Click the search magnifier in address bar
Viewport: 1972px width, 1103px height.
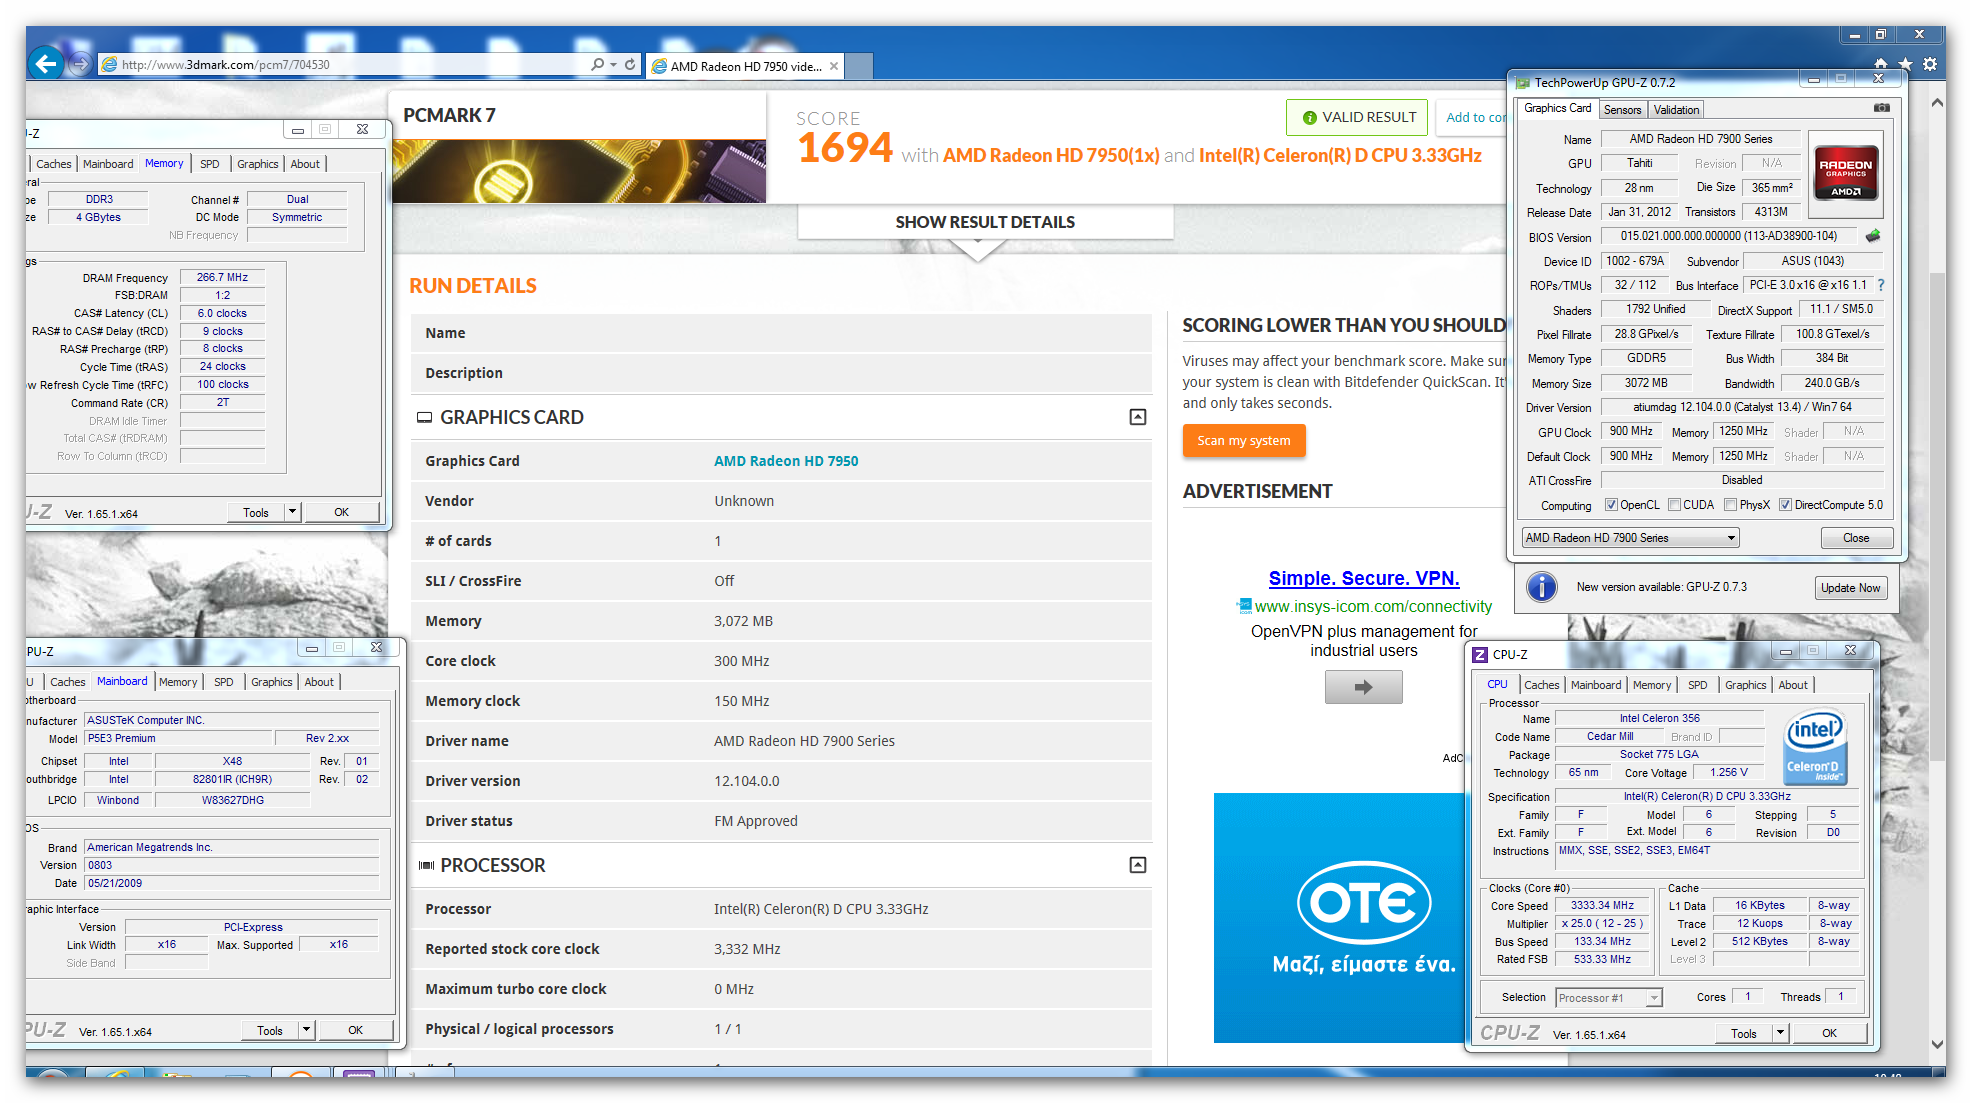(597, 64)
